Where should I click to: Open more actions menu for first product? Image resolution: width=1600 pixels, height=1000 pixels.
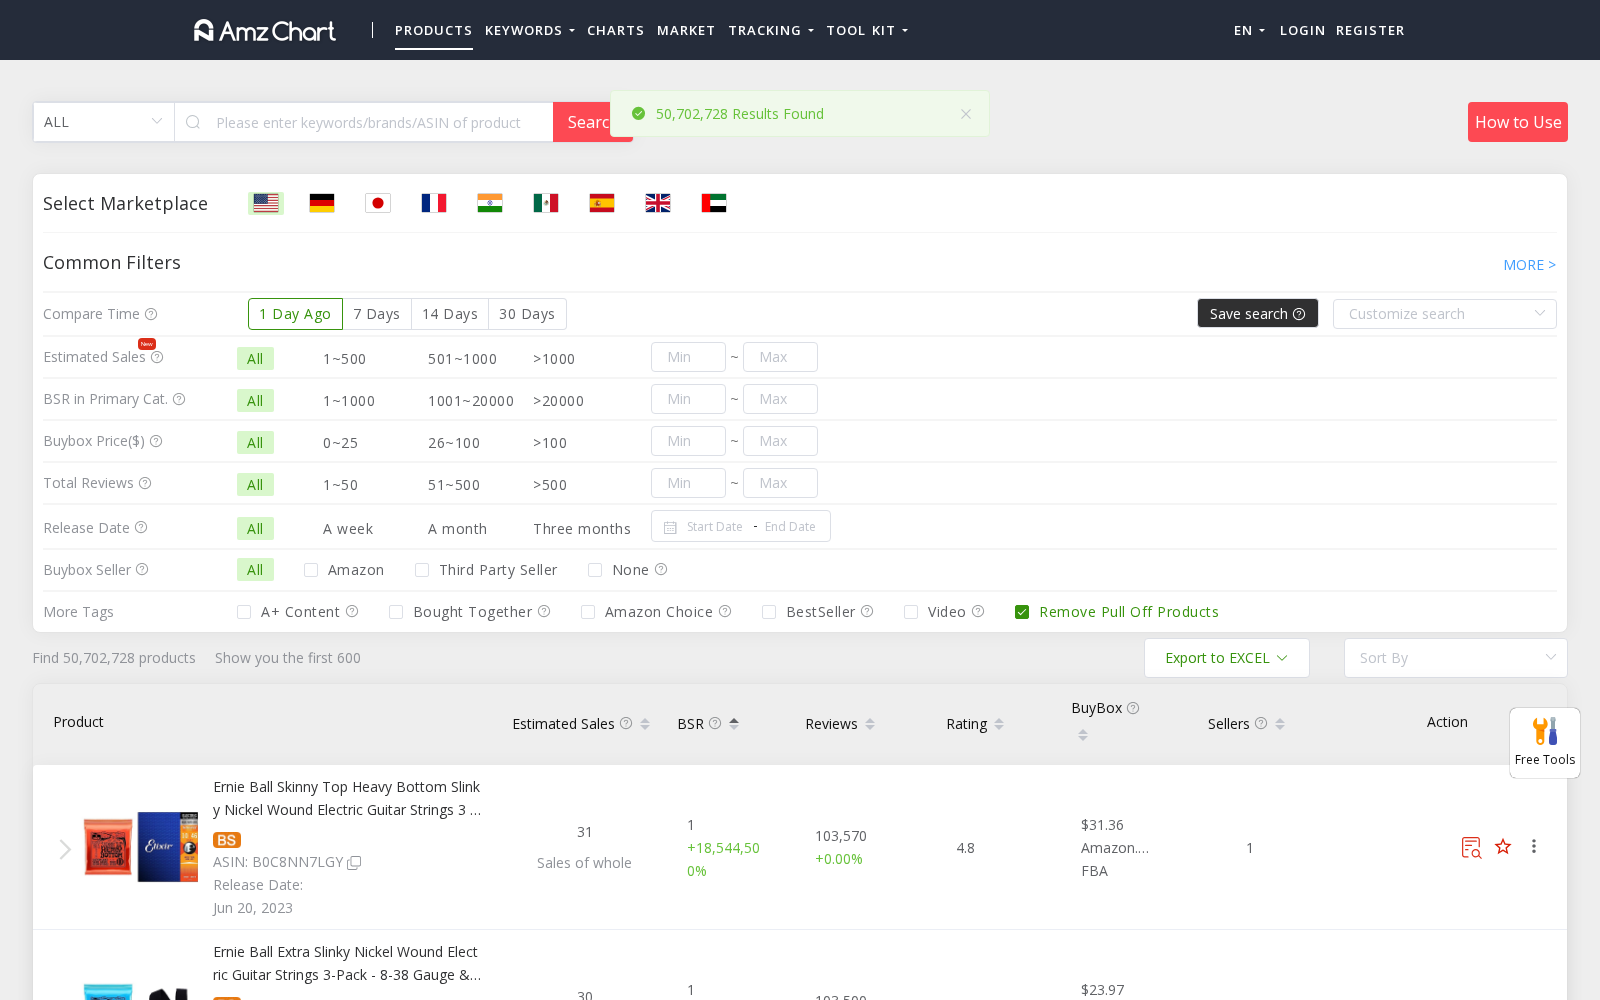pos(1534,847)
